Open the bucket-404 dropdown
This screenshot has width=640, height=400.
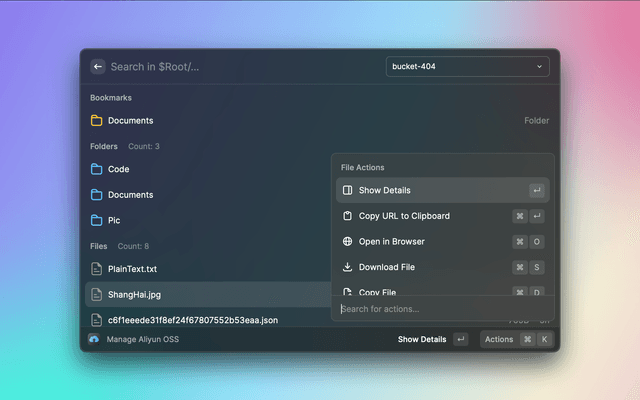point(467,67)
